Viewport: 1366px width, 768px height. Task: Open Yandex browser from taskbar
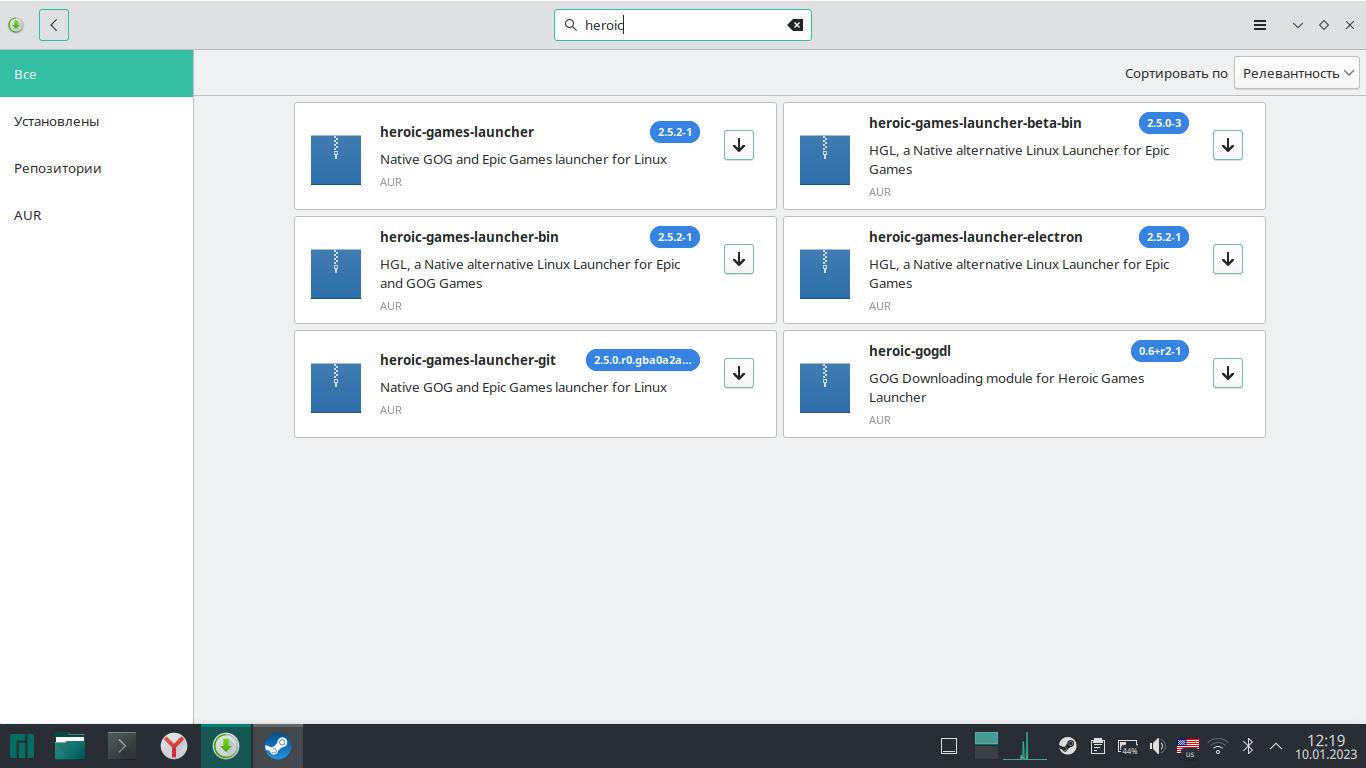click(174, 746)
